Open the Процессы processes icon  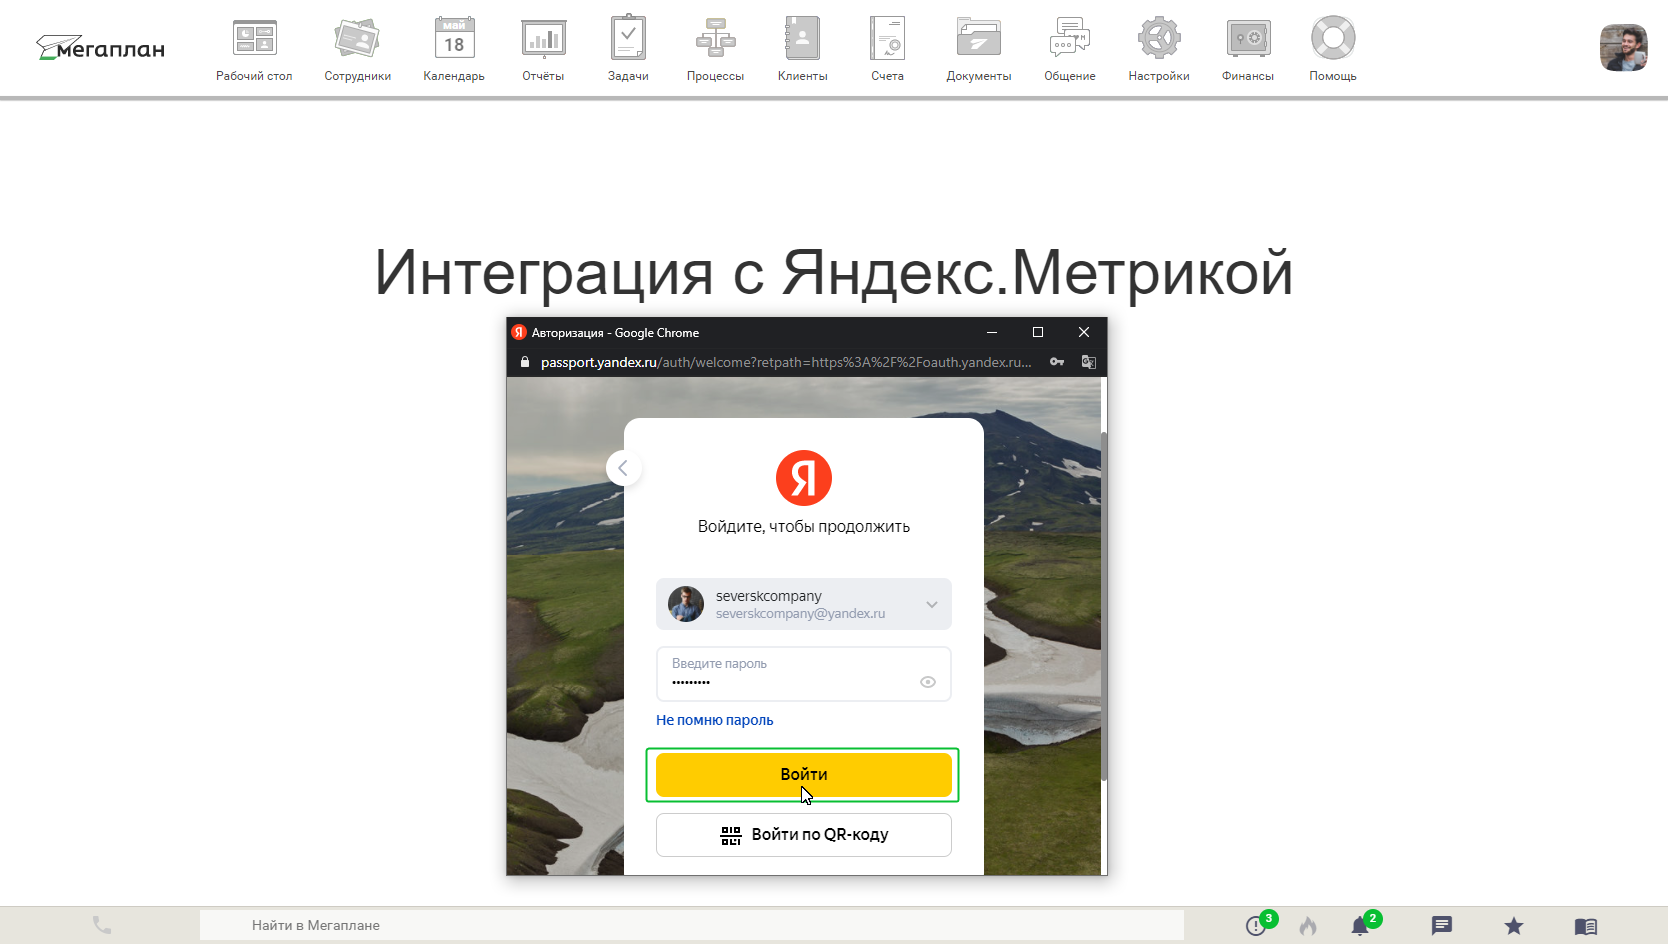click(x=715, y=39)
